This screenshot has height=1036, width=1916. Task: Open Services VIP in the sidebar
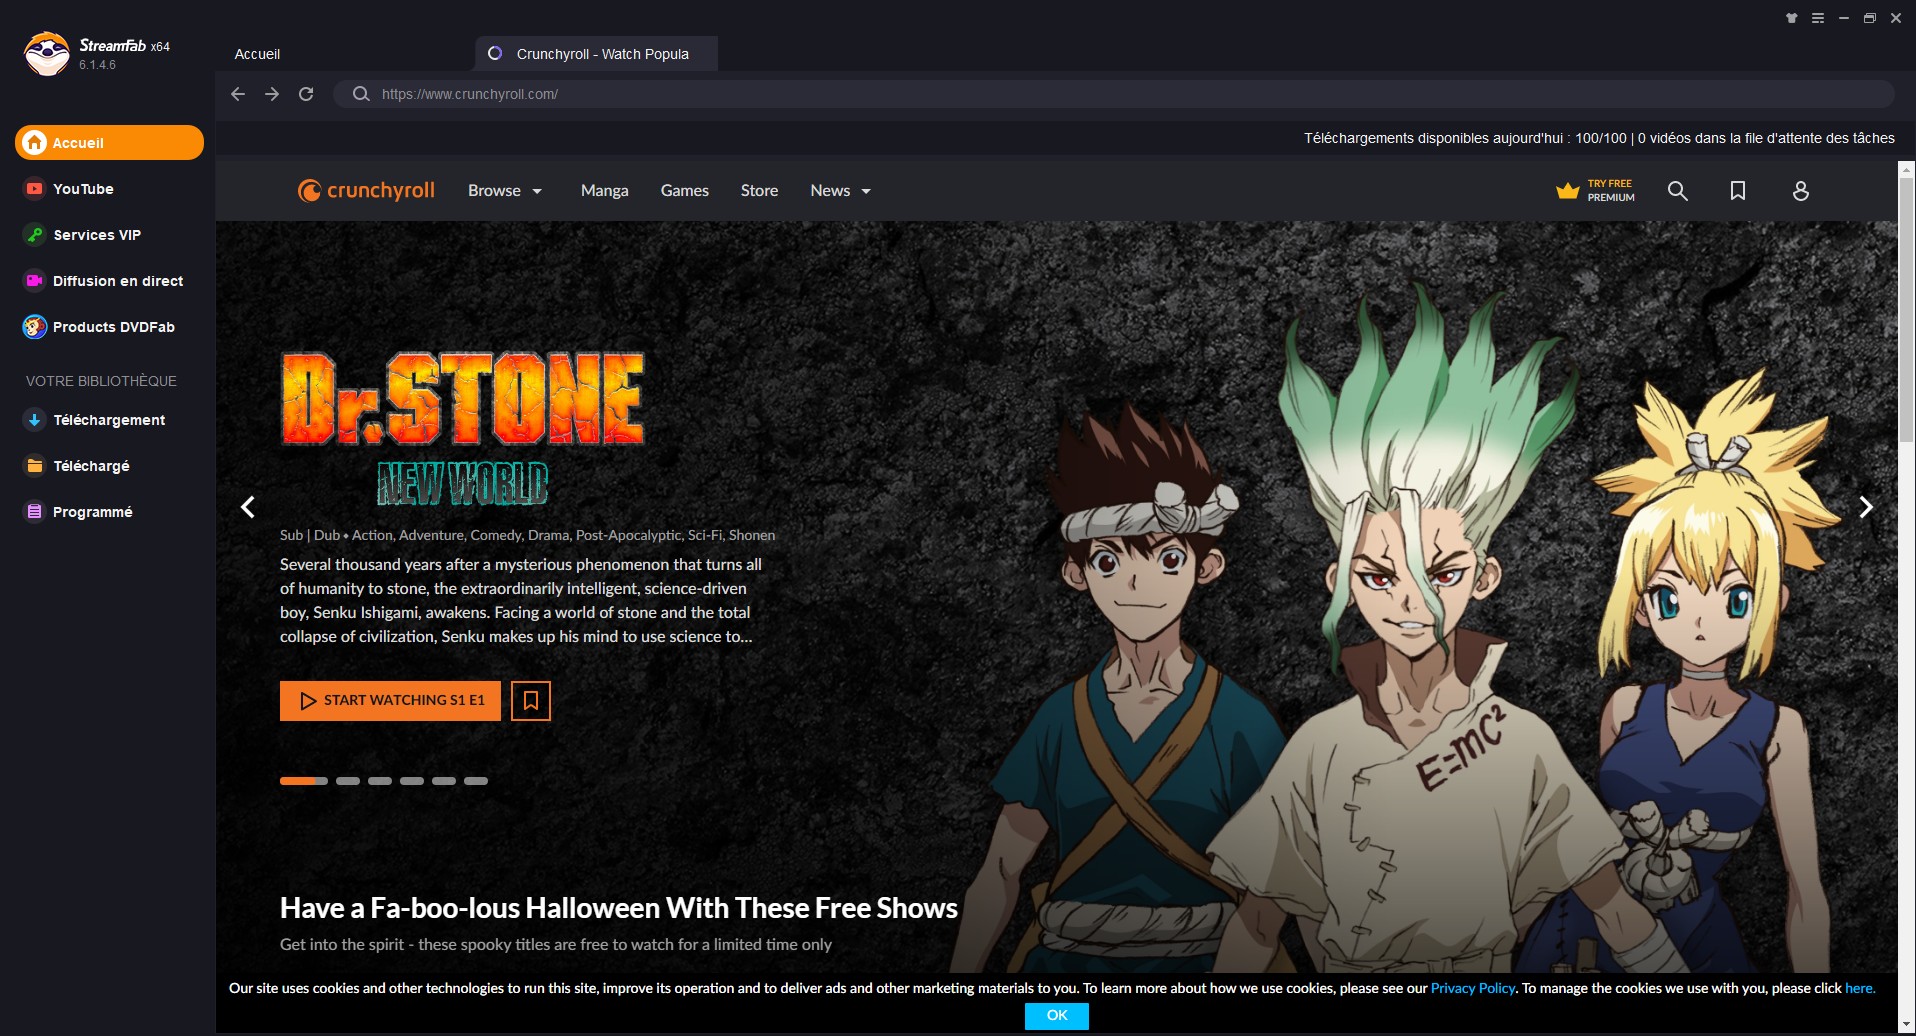click(x=109, y=235)
